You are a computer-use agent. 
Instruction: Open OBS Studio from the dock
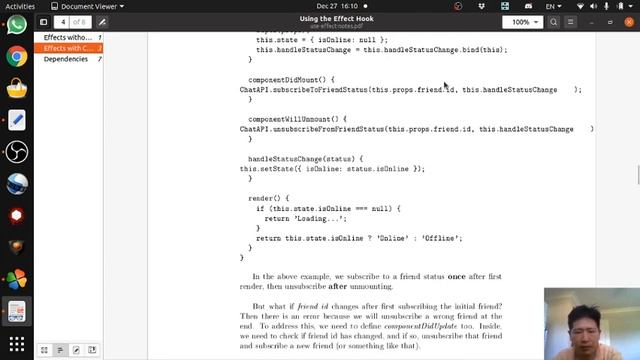coord(17,152)
